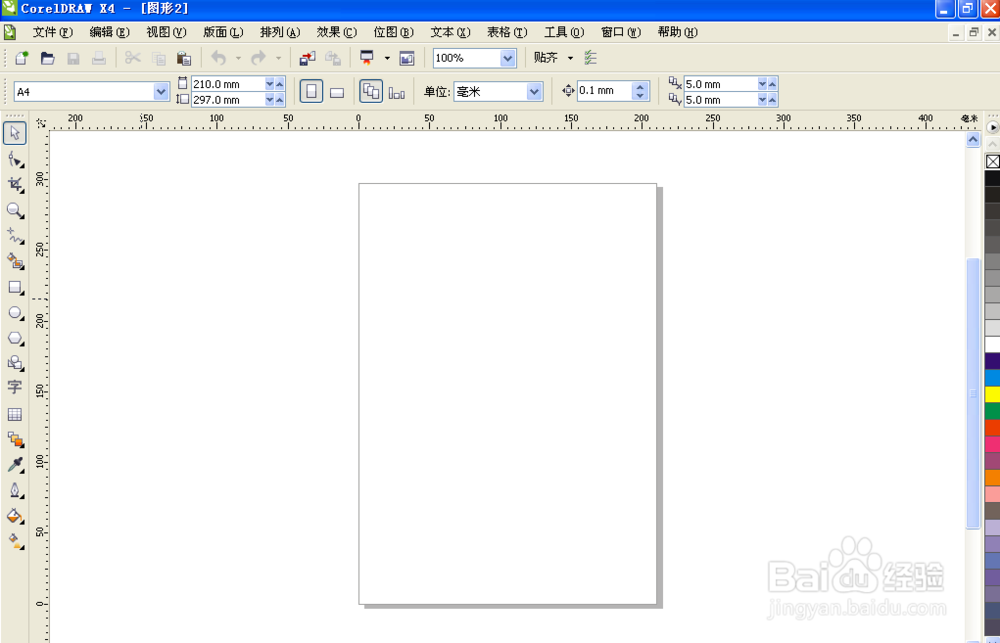Viewport: 1000px width, 643px height.
Task: Open the Fill tool
Action: [x=15, y=515]
